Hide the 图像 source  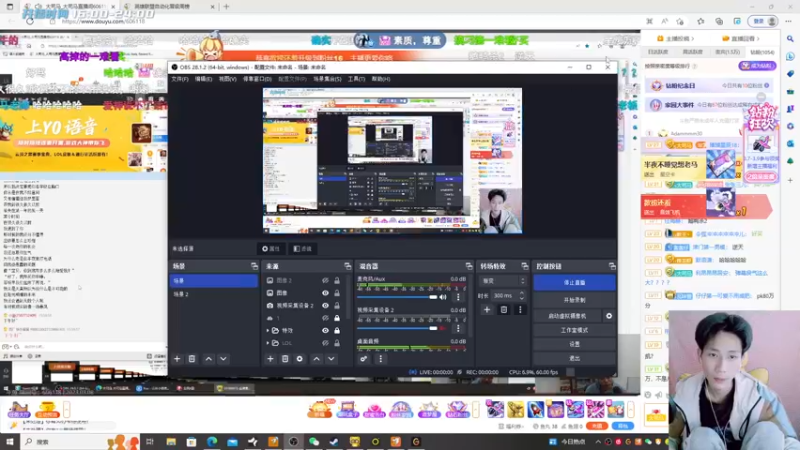325,293
